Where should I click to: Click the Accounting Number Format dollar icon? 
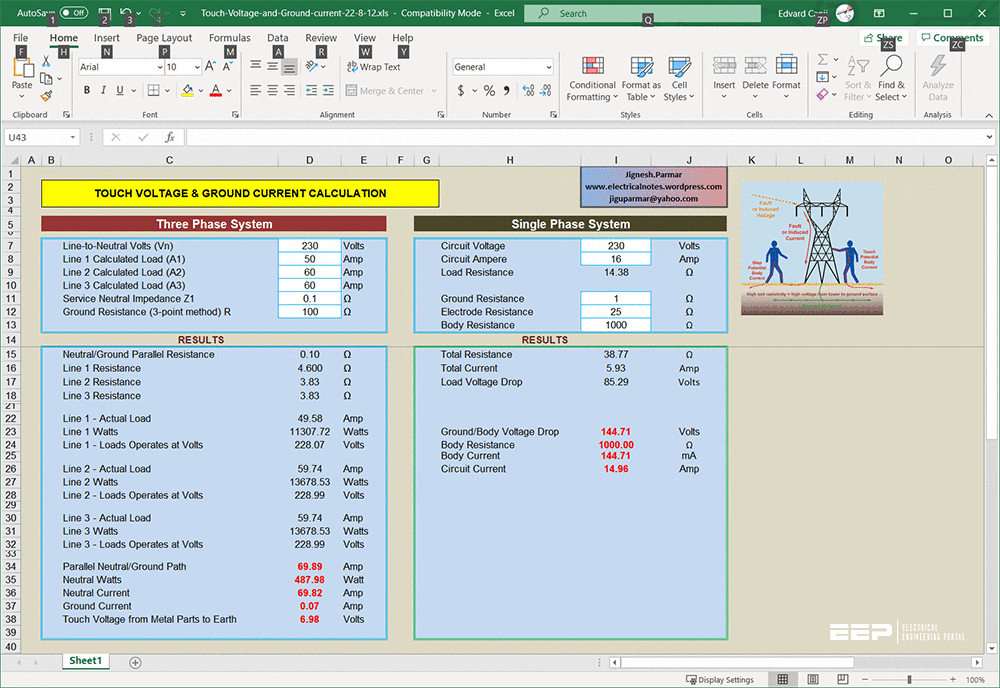(x=461, y=91)
